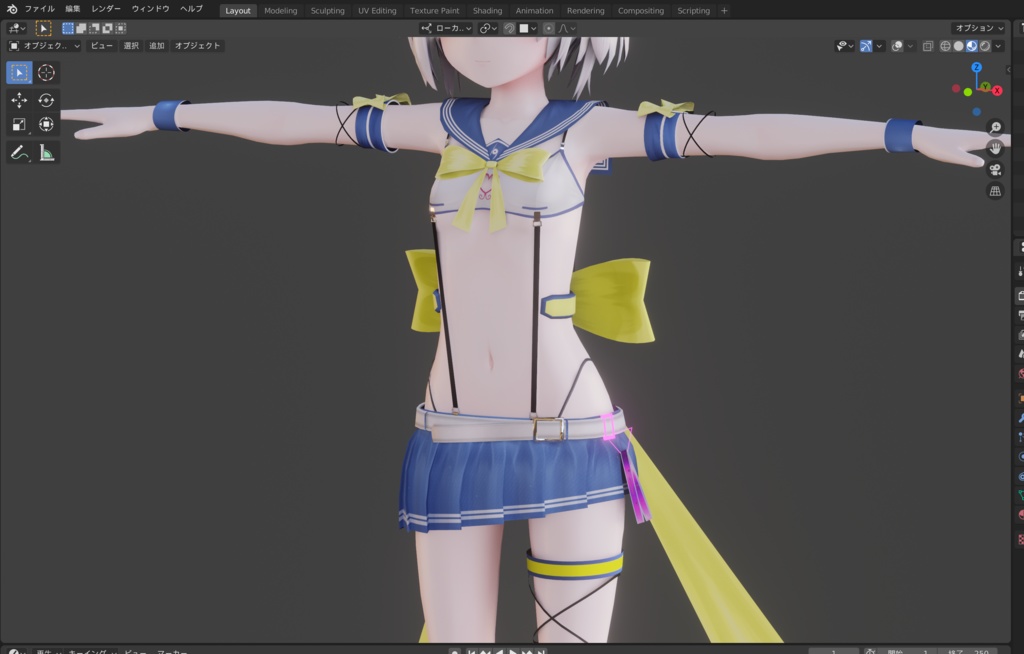Click the magnifying glass to zoom the viewport

(x=994, y=128)
